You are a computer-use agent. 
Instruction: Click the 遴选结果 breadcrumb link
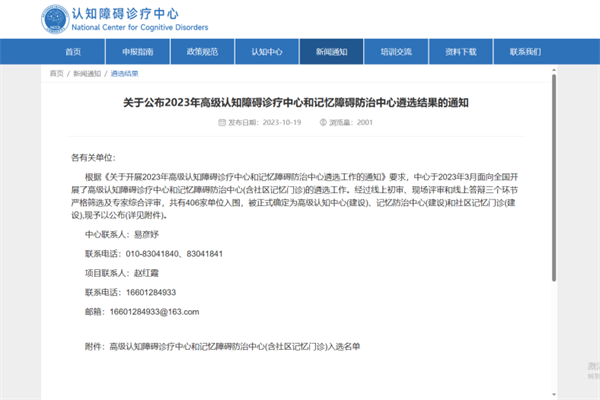coord(125,74)
